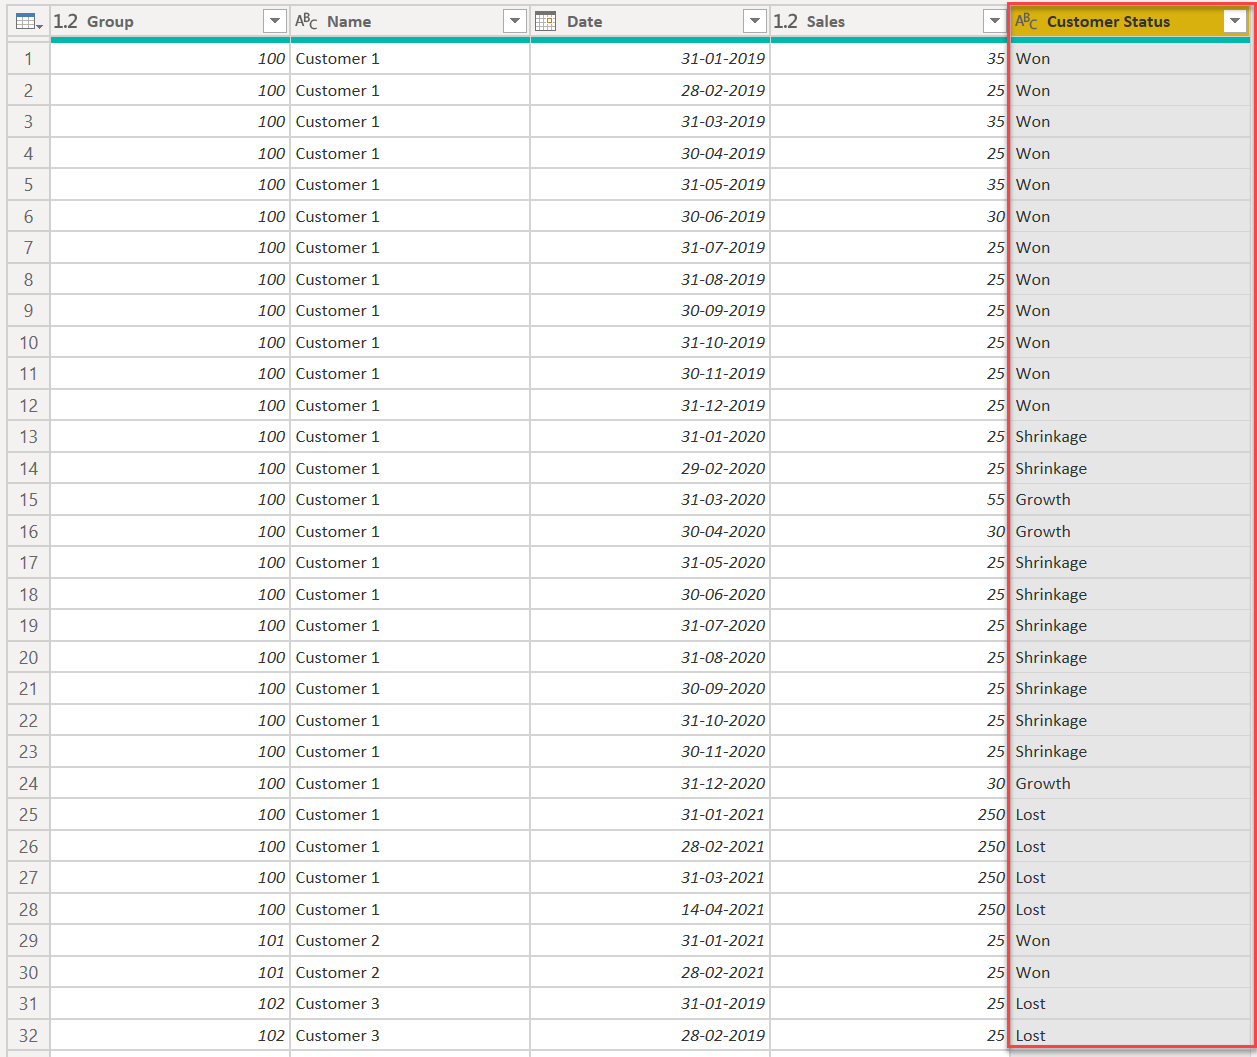
Task: Open the Sales column filter dropdown
Action: [x=994, y=21]
